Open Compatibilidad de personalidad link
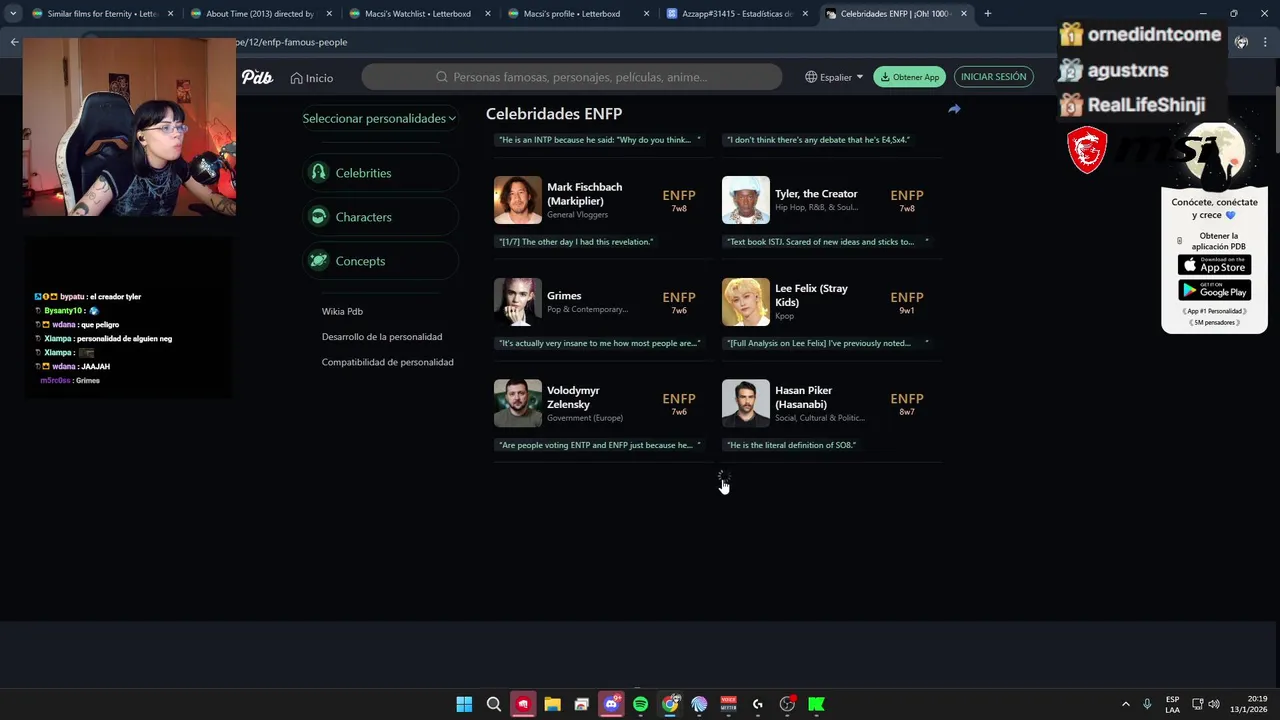 tap(387, 362)
